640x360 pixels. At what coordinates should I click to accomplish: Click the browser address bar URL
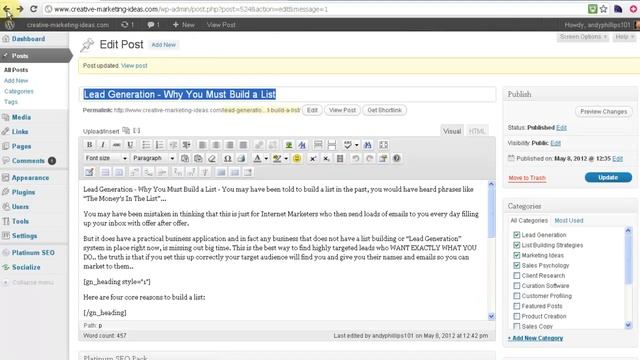(191, 9)
